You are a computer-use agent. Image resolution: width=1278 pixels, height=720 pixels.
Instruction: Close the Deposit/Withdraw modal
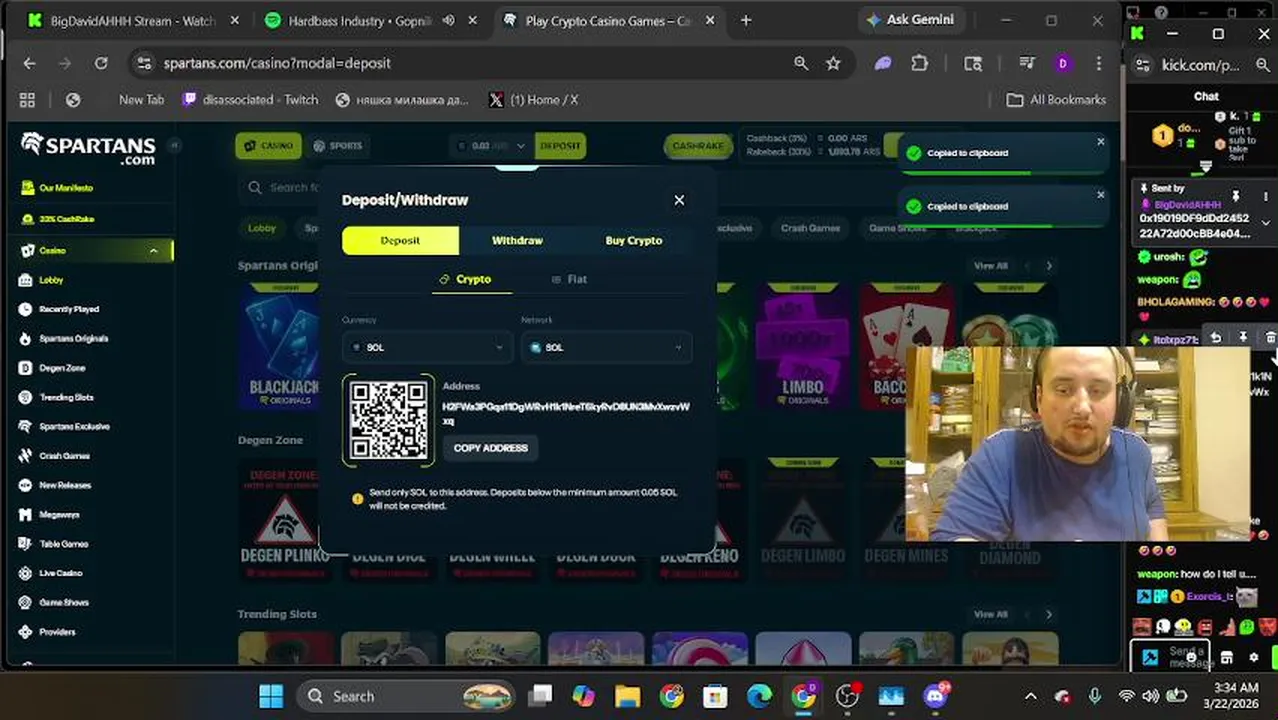[x=679, y=200]
